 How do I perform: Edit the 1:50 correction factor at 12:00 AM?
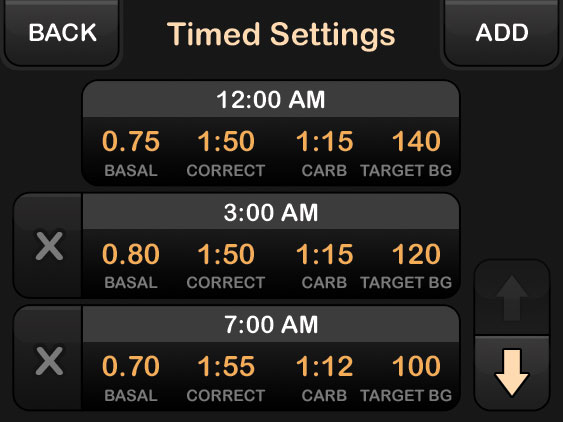226,141
